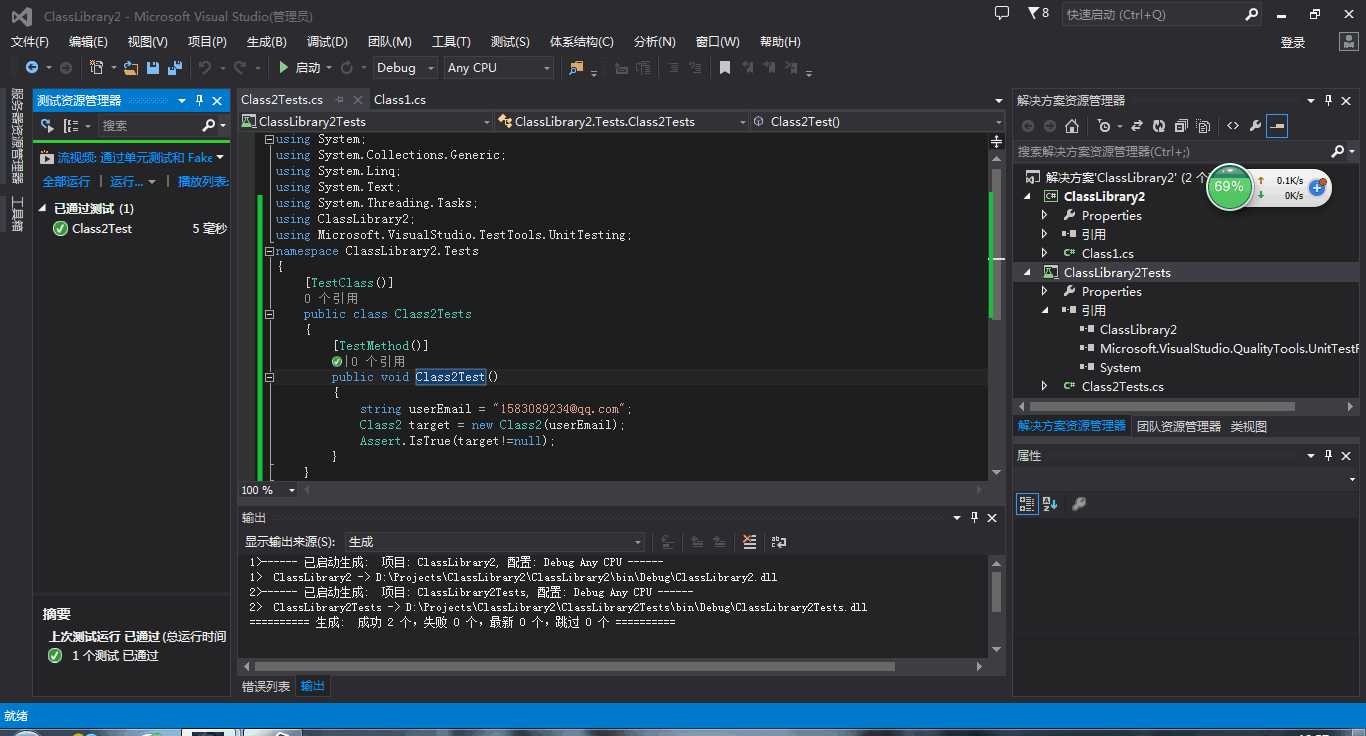Screen dimensions: 1366x736
Task: Click the New Project toolbar icon
Action: click(x=96, y=68)
